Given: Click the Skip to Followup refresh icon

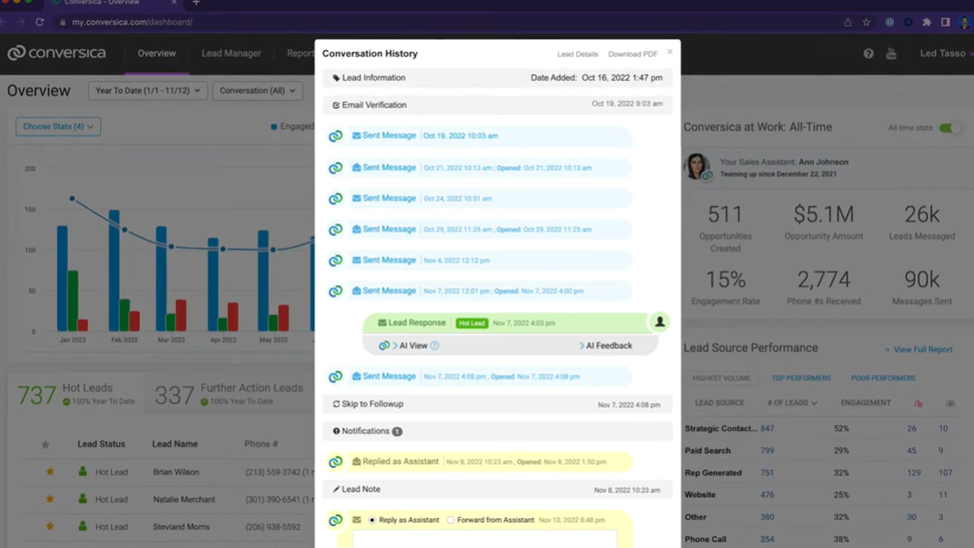Looking at the screenshot, I should [336, 404].
